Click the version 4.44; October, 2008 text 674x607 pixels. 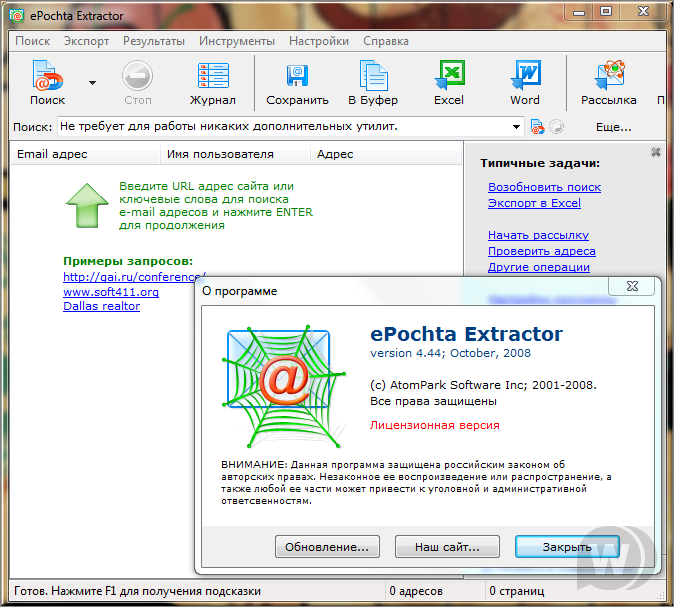click(450, 353)
